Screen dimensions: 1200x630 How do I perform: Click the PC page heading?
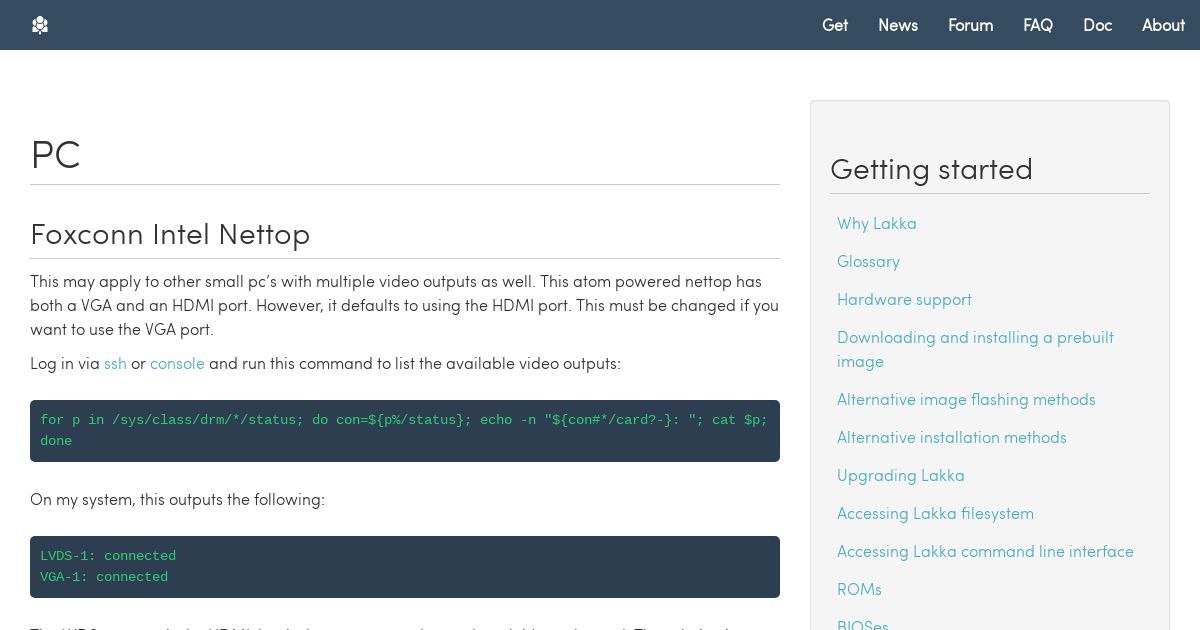[56, 155]
